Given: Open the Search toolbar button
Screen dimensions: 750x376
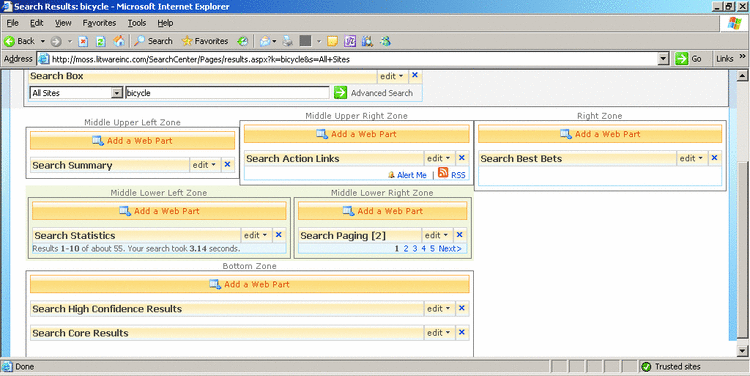Looking at the screenshot, I should point(153,42).
